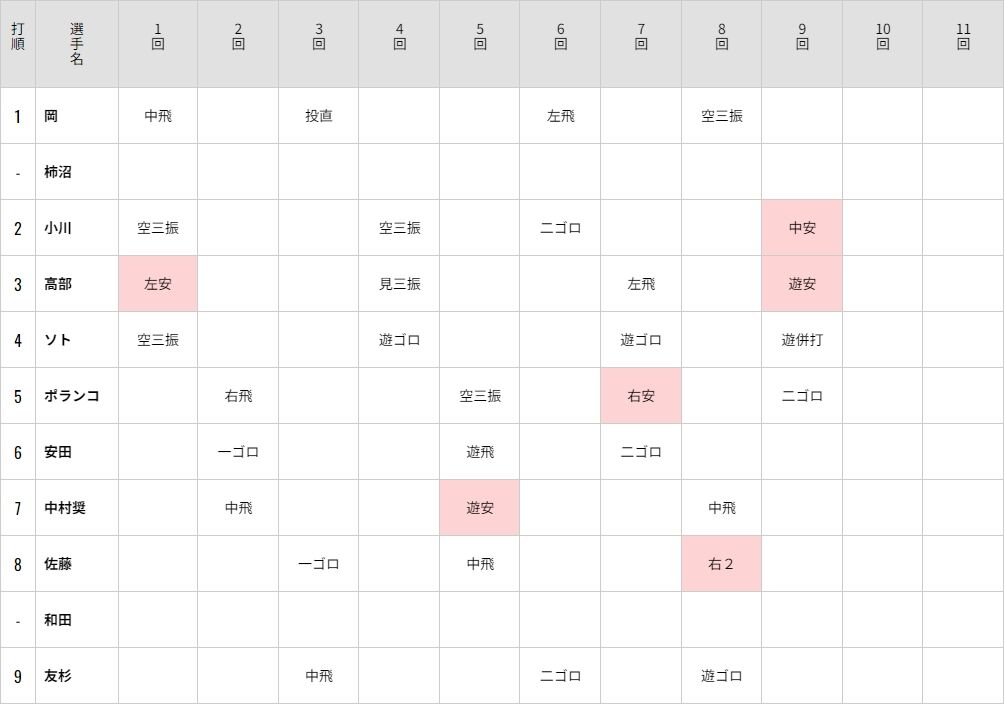Select the 選手名 column header
The width and height of the screenshot is (1004, 704).
pyautogui.click(x=77, y=44)
